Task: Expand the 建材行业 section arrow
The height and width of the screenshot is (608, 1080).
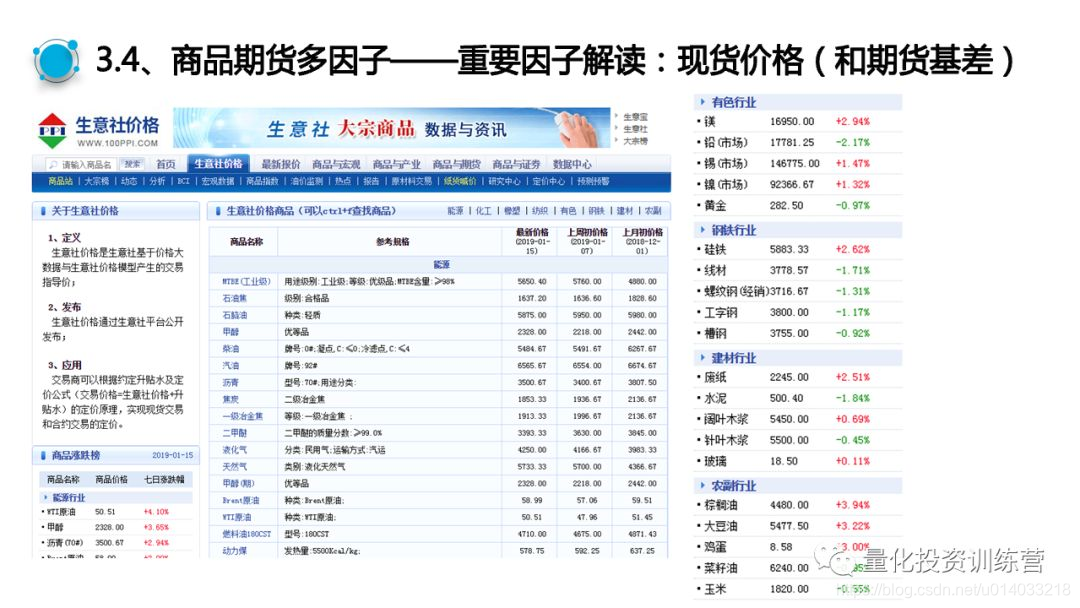Action: [702, 358]
